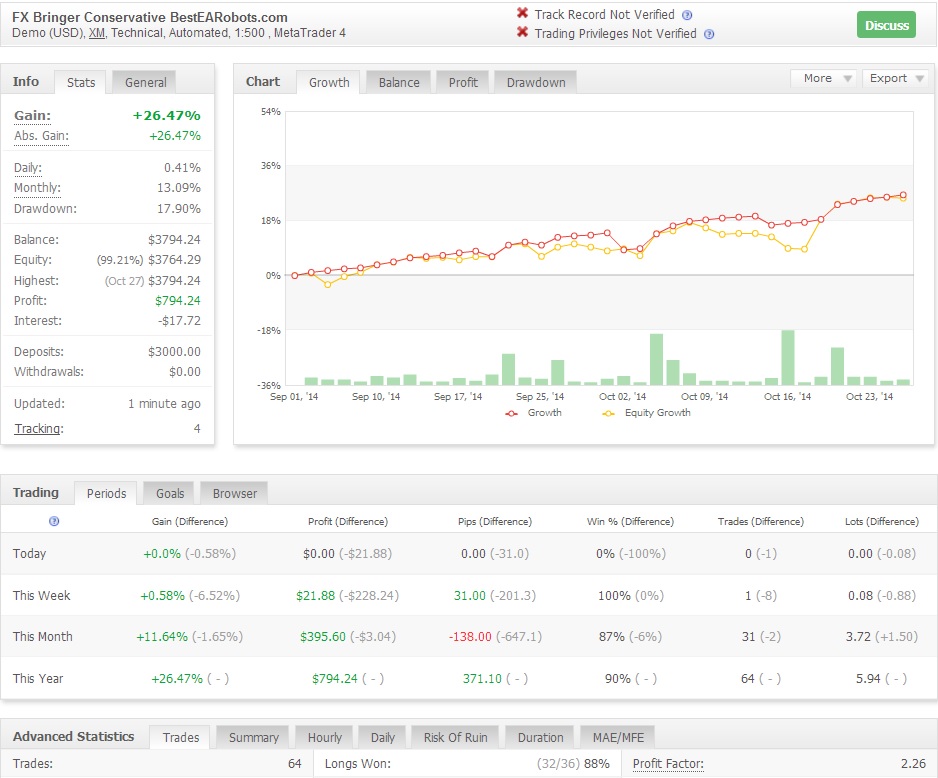Select Risk Of Ruin tab

tap(455, 737)
